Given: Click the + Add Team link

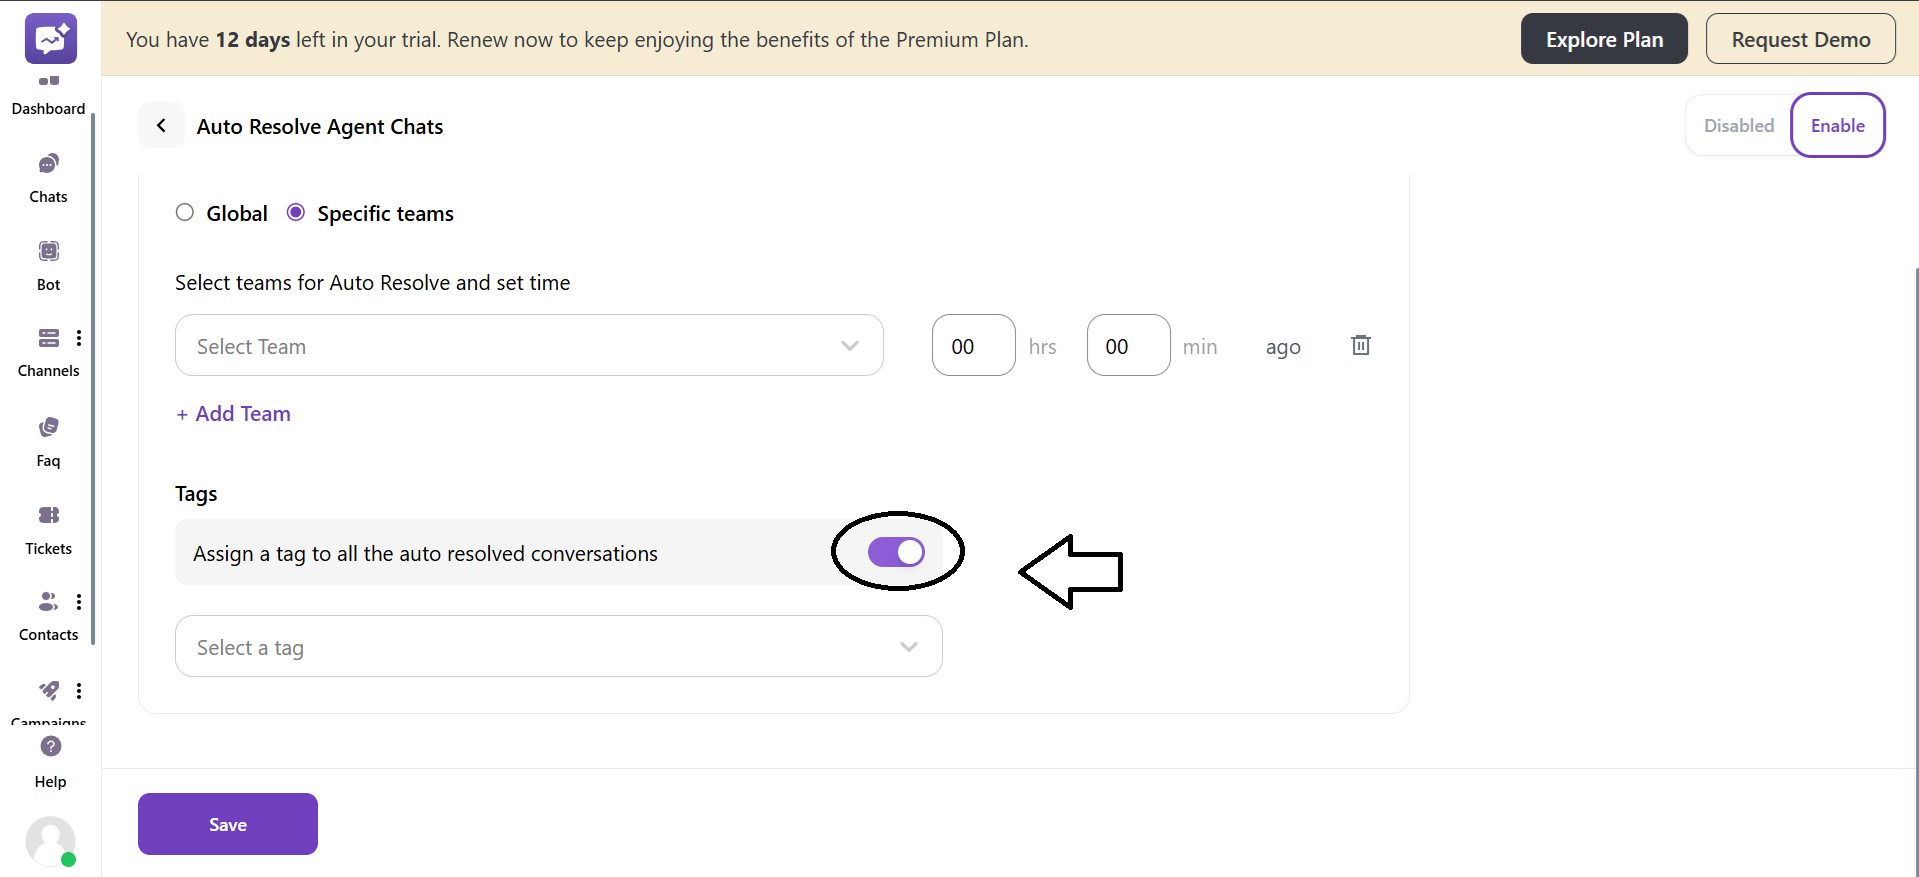Looking at the screenshot, I should click(234, 414).
